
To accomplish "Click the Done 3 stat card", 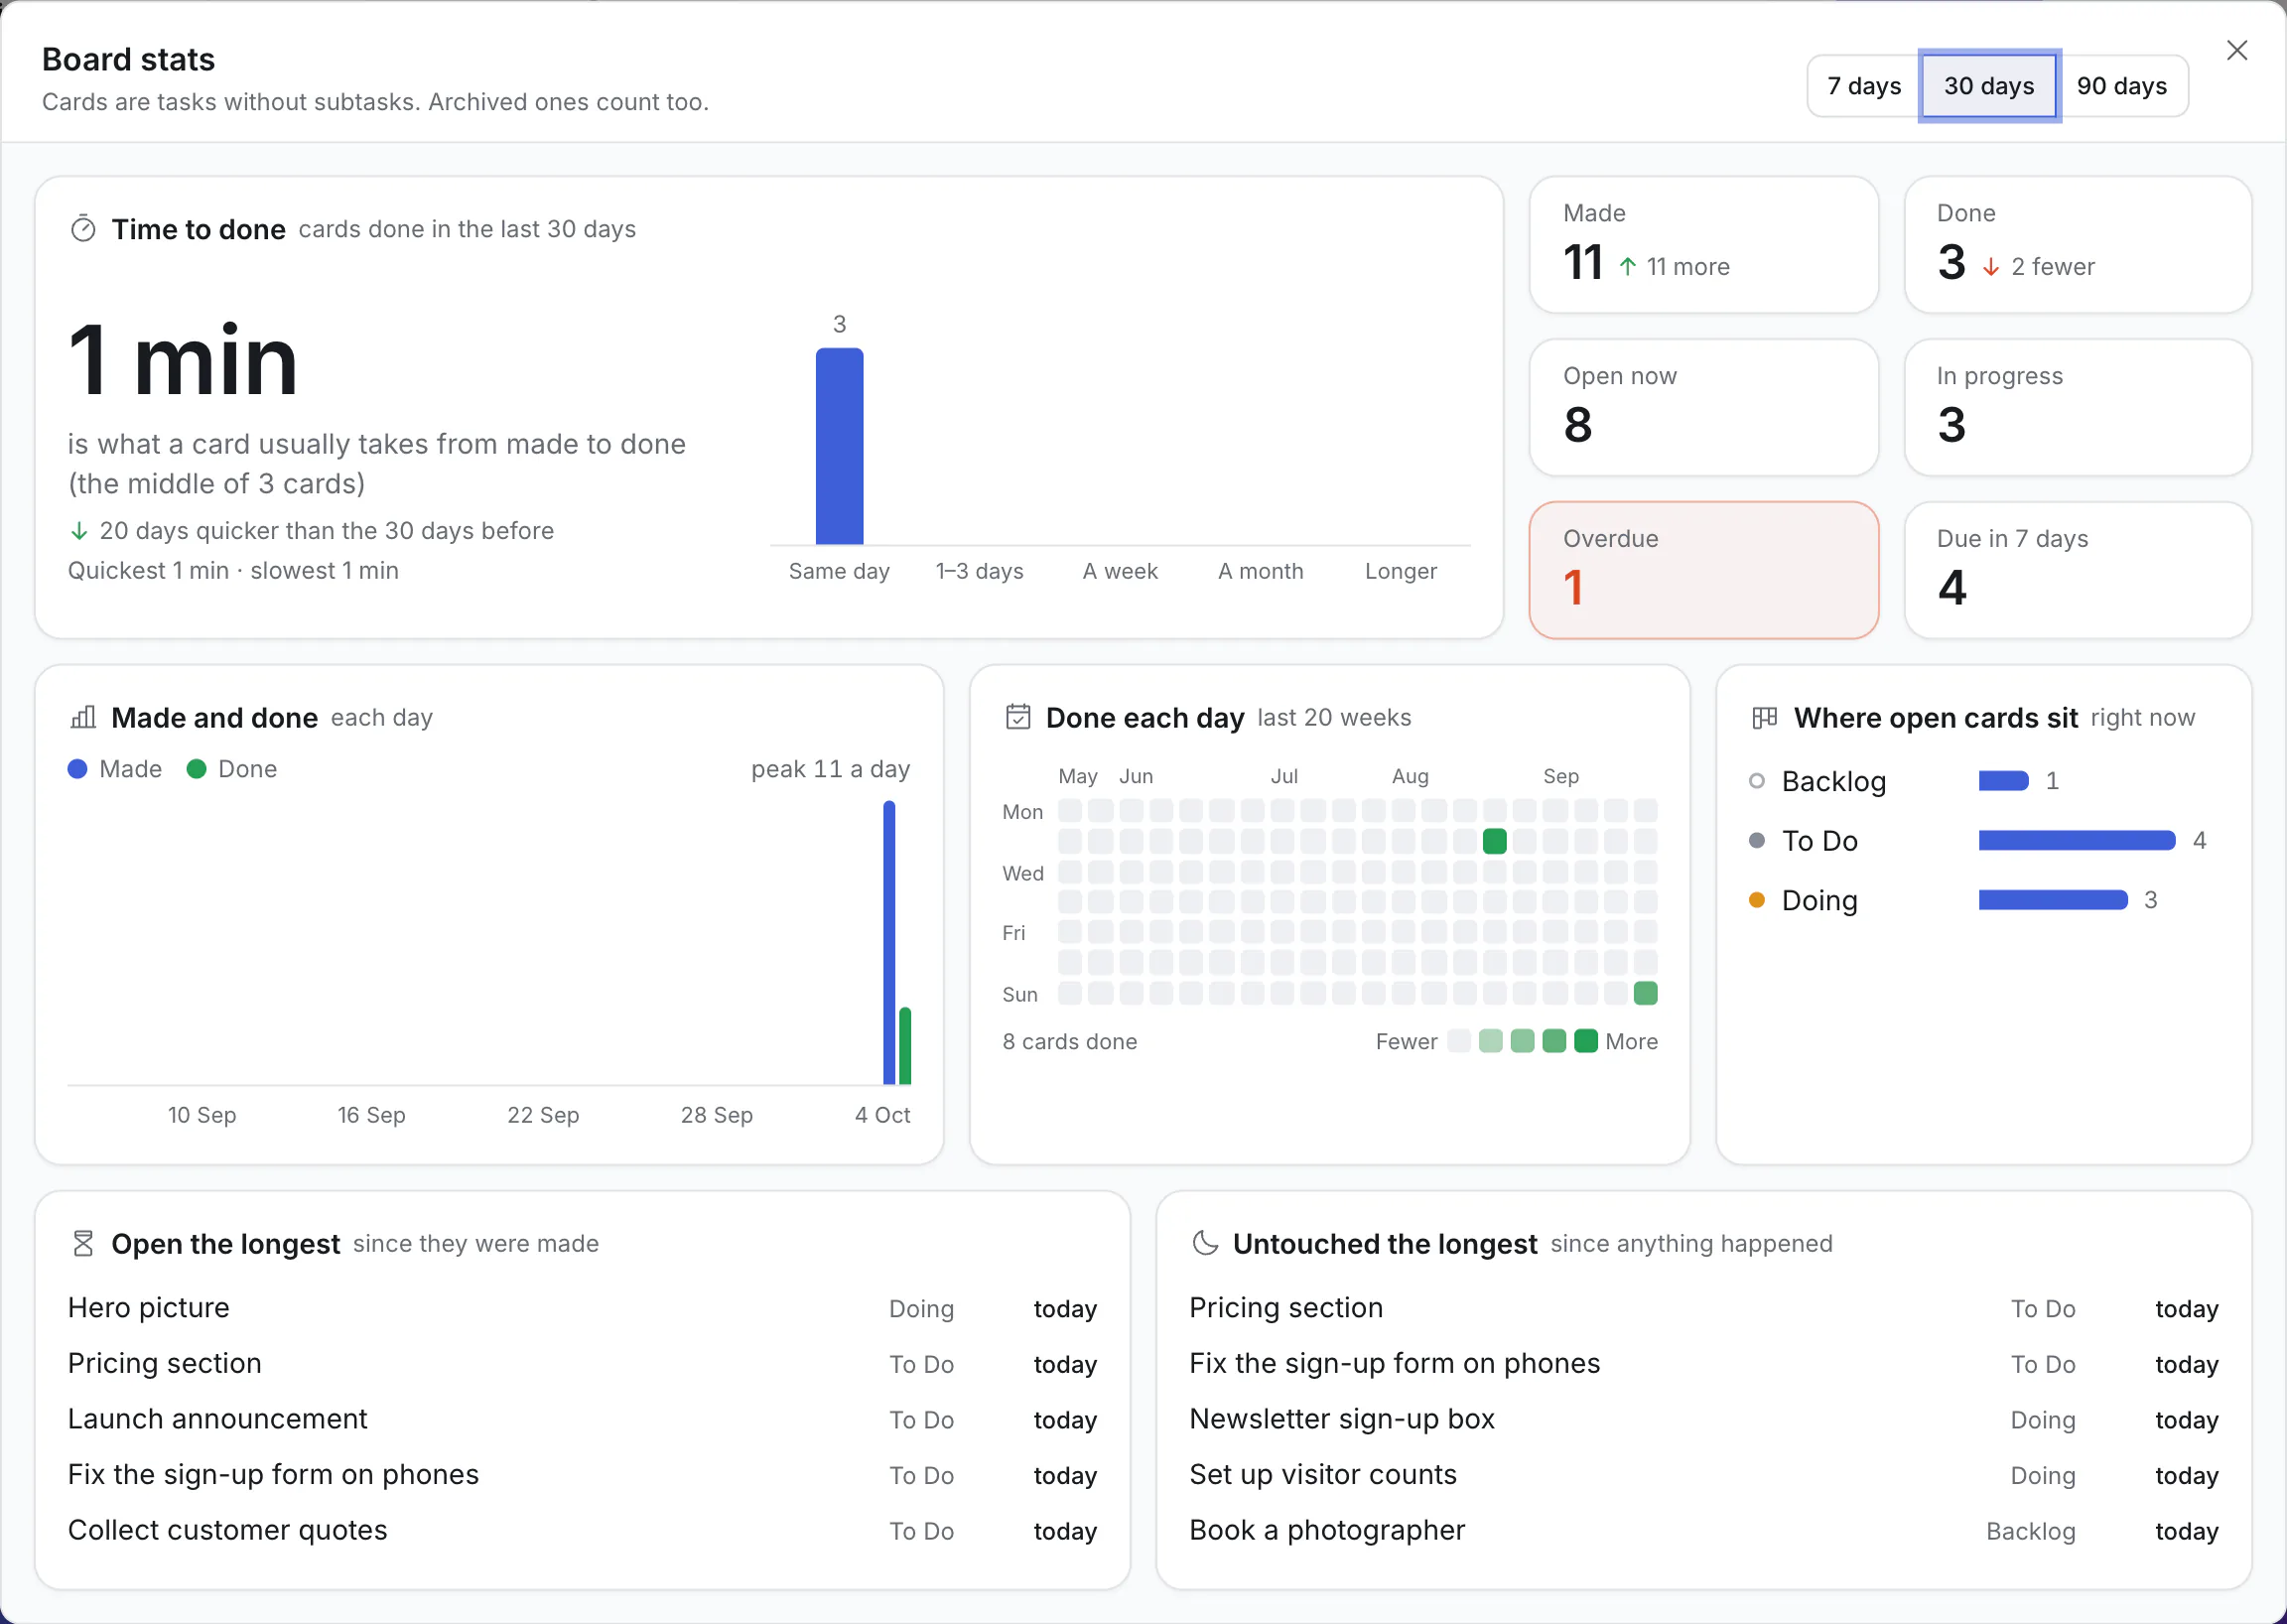I will click(2077, 244).
